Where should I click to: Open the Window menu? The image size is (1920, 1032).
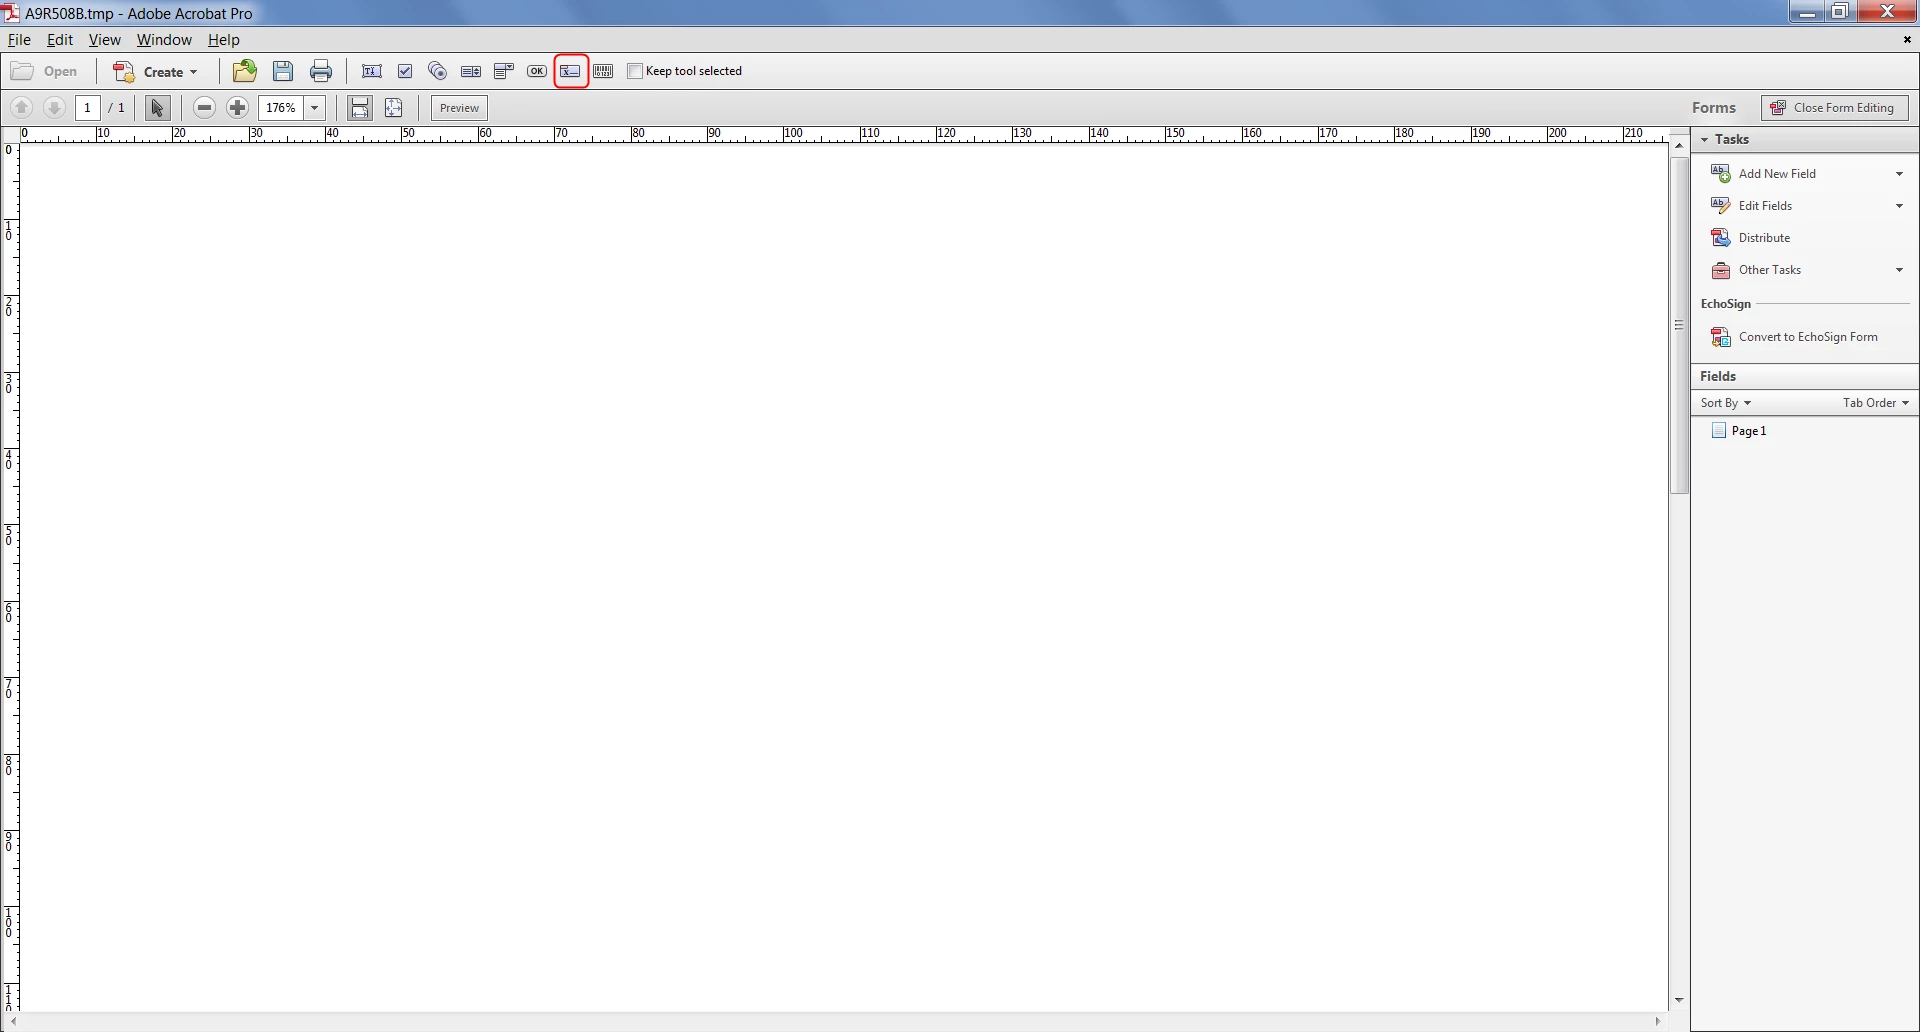click(164, 39)
